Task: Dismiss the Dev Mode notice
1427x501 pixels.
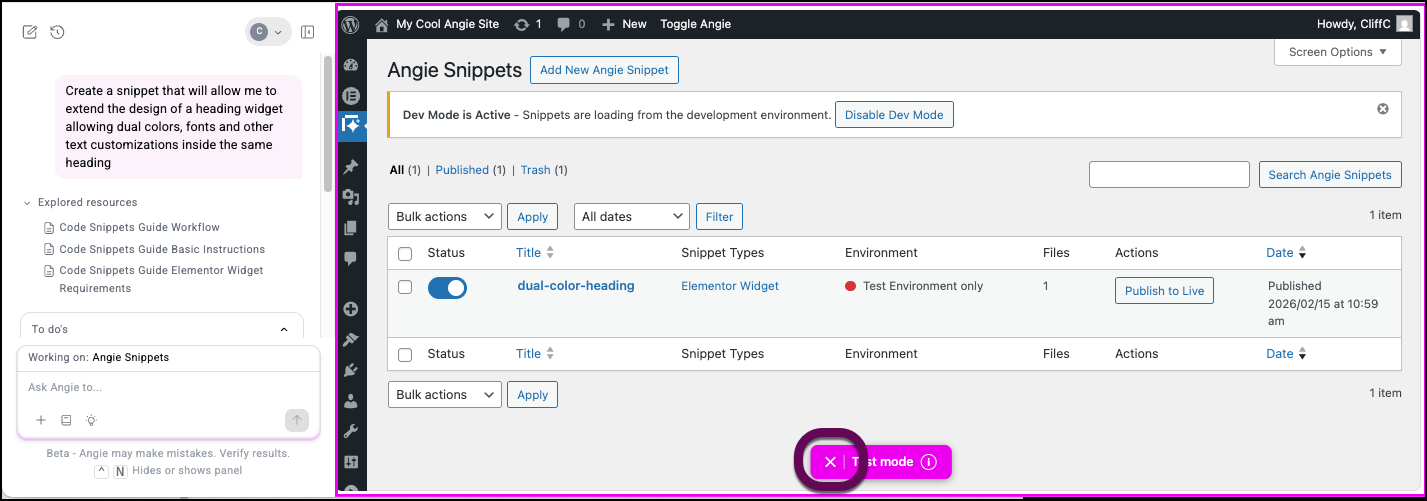Action: (1383, 108)
